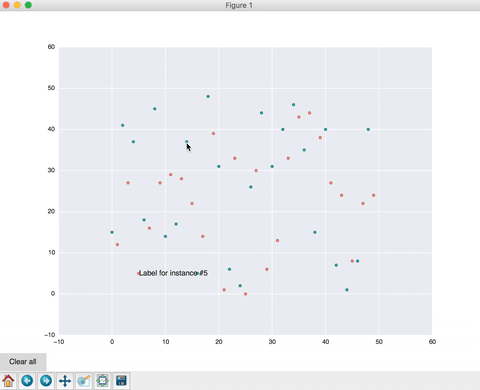Maximize the Figure 1 window

point(28,5)
